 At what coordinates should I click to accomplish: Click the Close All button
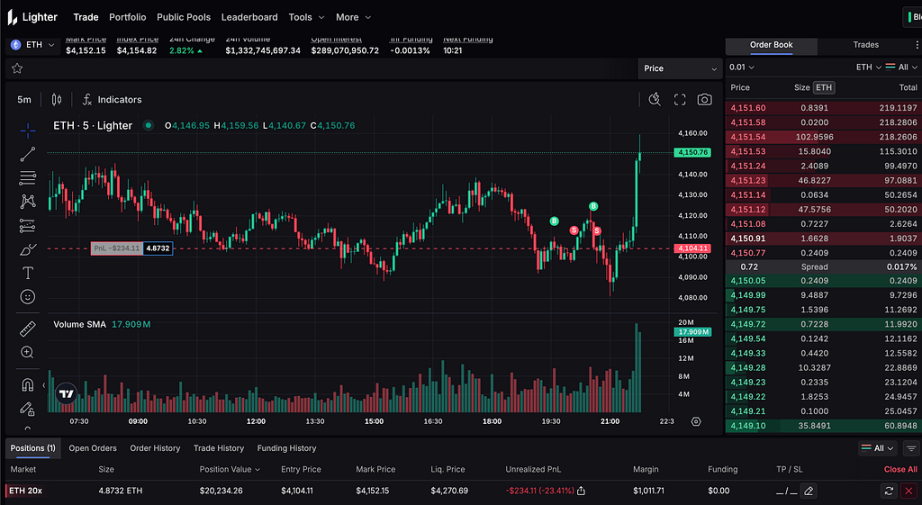coord(900,469)
